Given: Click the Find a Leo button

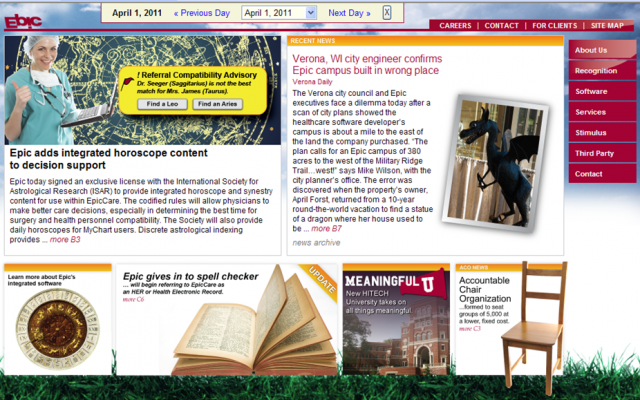Looking at the screenshot, I should pyautogui.click(x=162, y=104).
